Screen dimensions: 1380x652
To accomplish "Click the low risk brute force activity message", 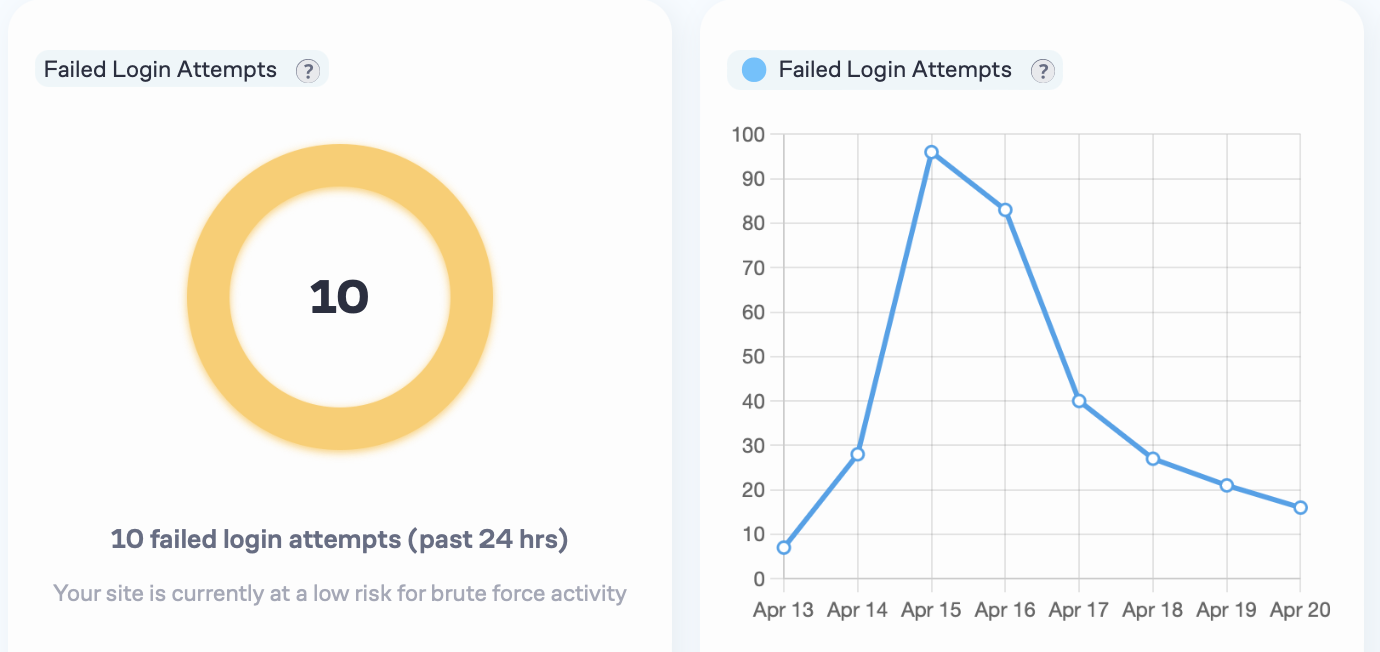I will pos(339,593).
